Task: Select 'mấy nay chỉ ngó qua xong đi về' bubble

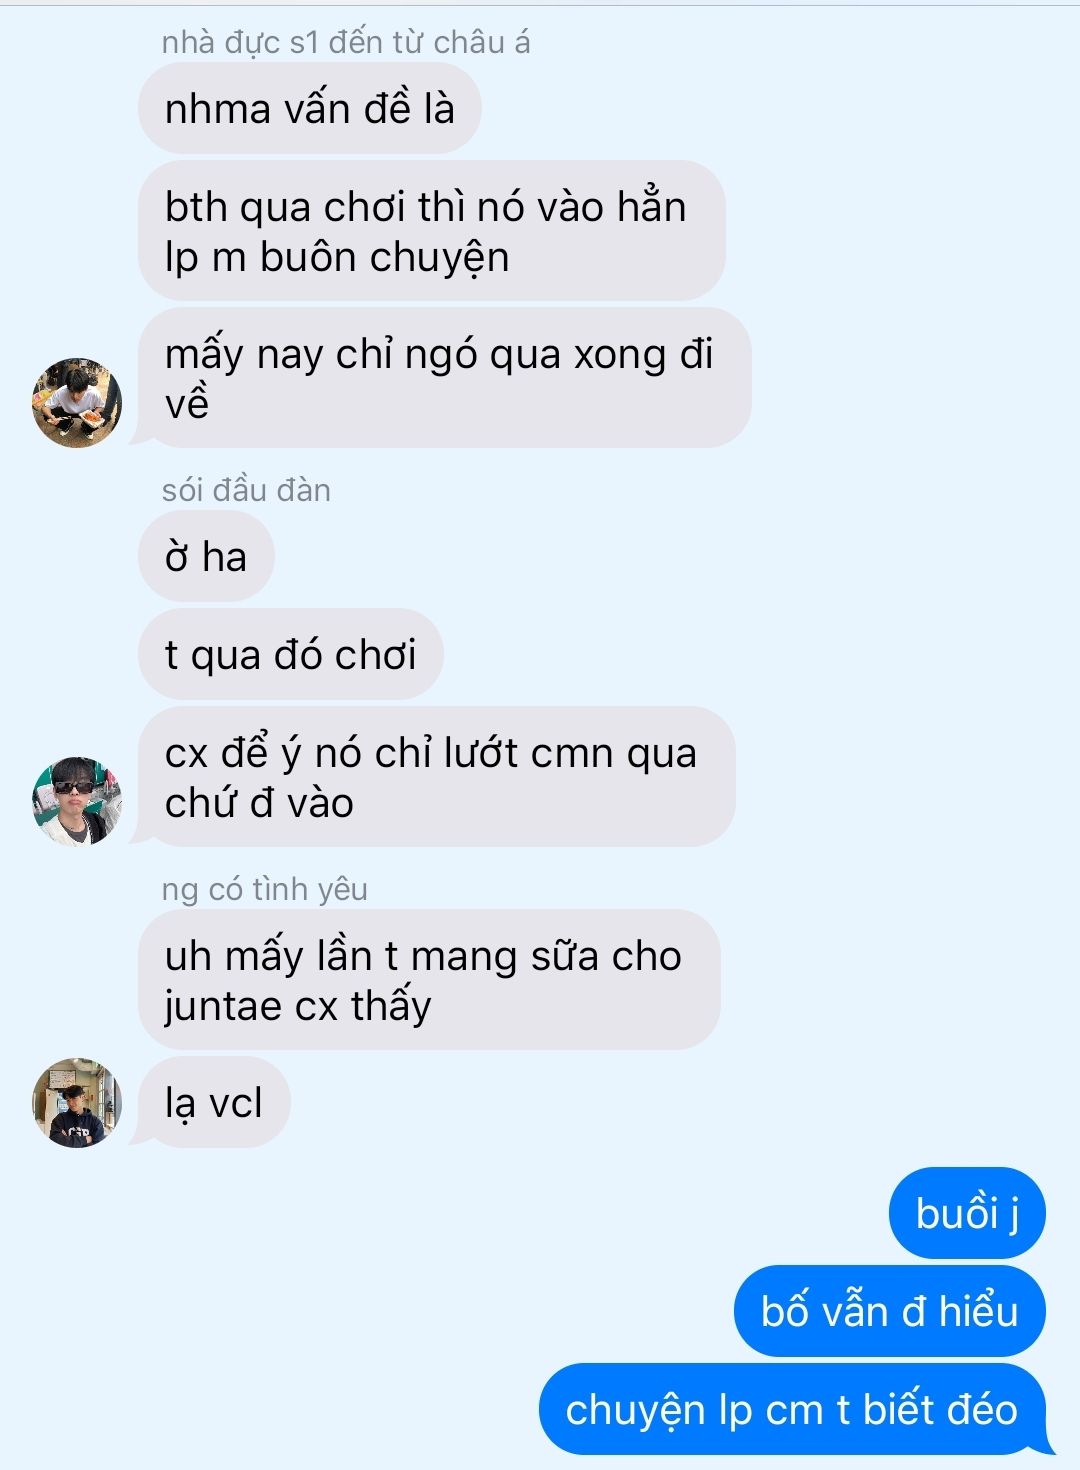Action: click(x=445, y=378)
